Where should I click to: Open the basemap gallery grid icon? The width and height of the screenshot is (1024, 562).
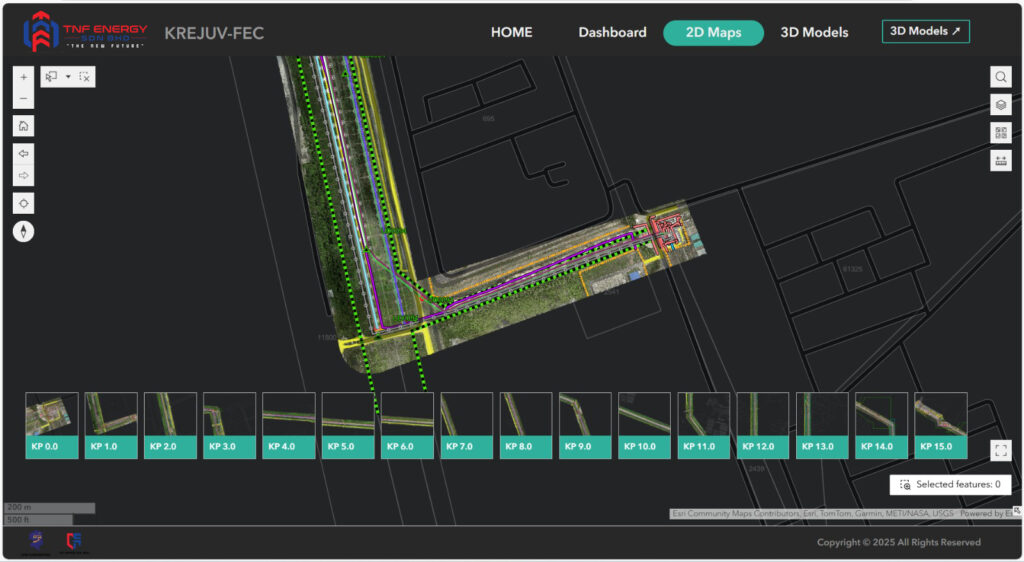tap(1000, 133)
